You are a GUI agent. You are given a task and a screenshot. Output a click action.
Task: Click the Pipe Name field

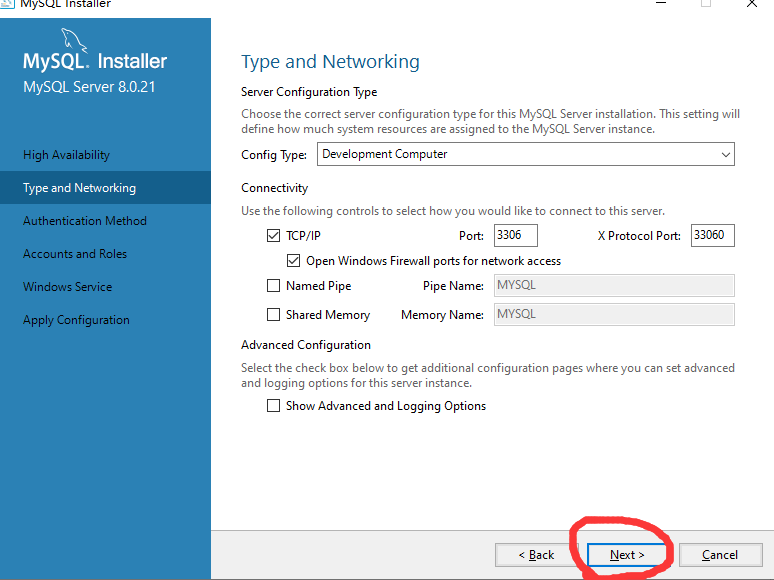tap(614, 285)
